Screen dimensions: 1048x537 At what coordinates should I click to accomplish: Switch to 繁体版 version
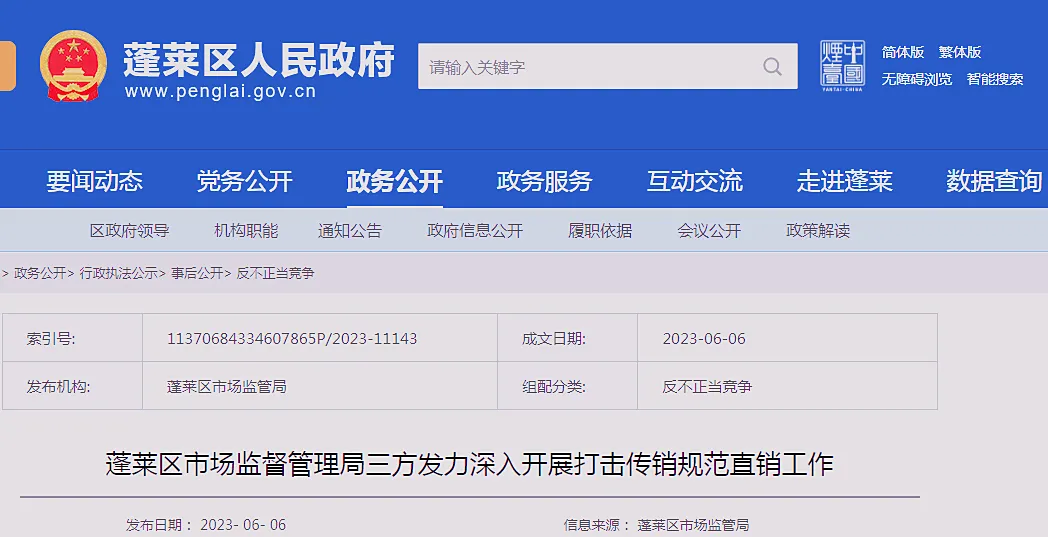959,52
